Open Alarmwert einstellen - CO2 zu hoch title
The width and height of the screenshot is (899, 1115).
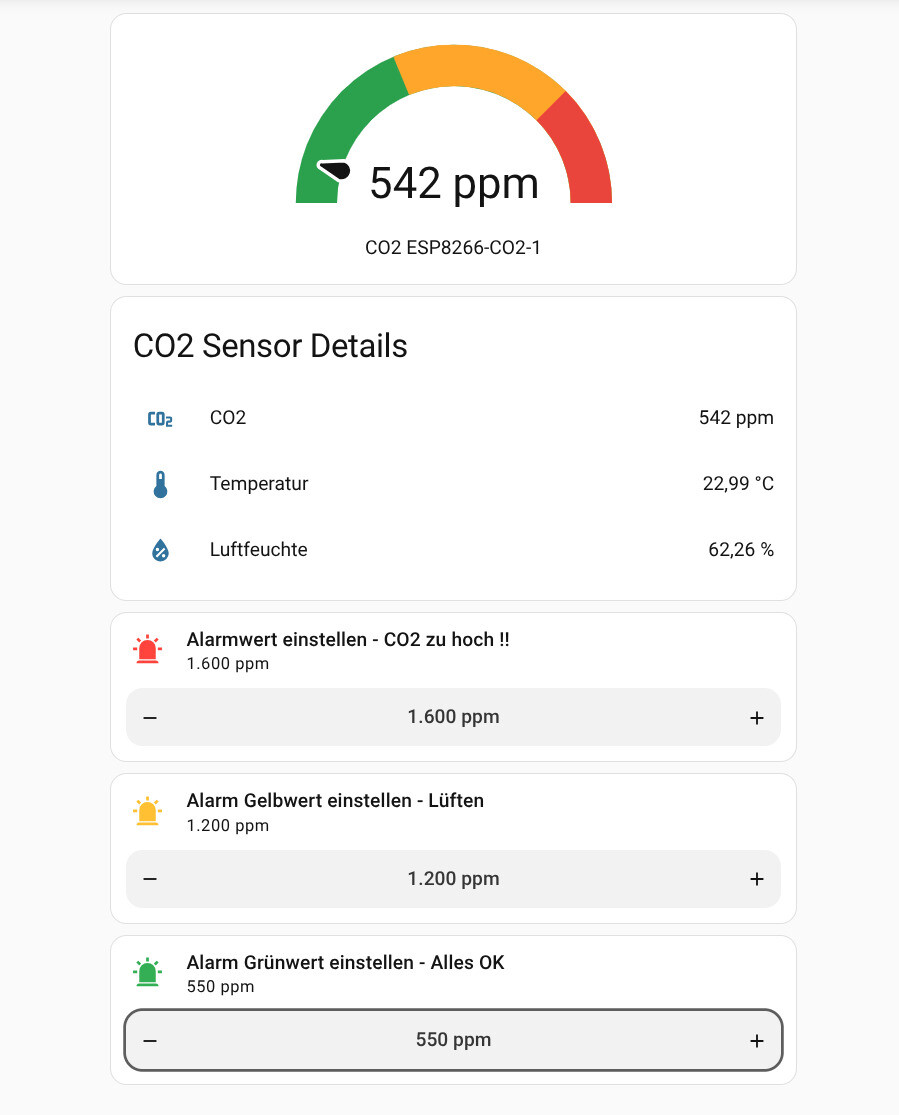pyautogui.click(x=348, y=639)
